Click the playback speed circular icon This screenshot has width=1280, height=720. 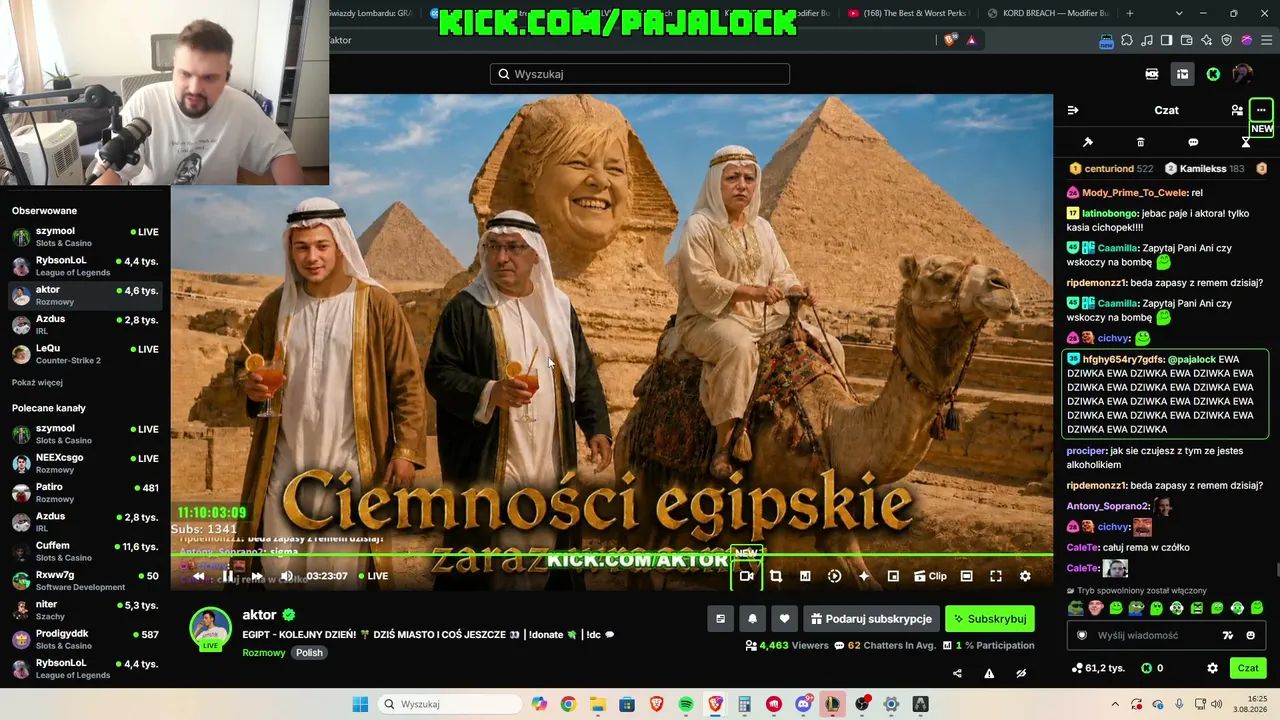click(835, 576)
